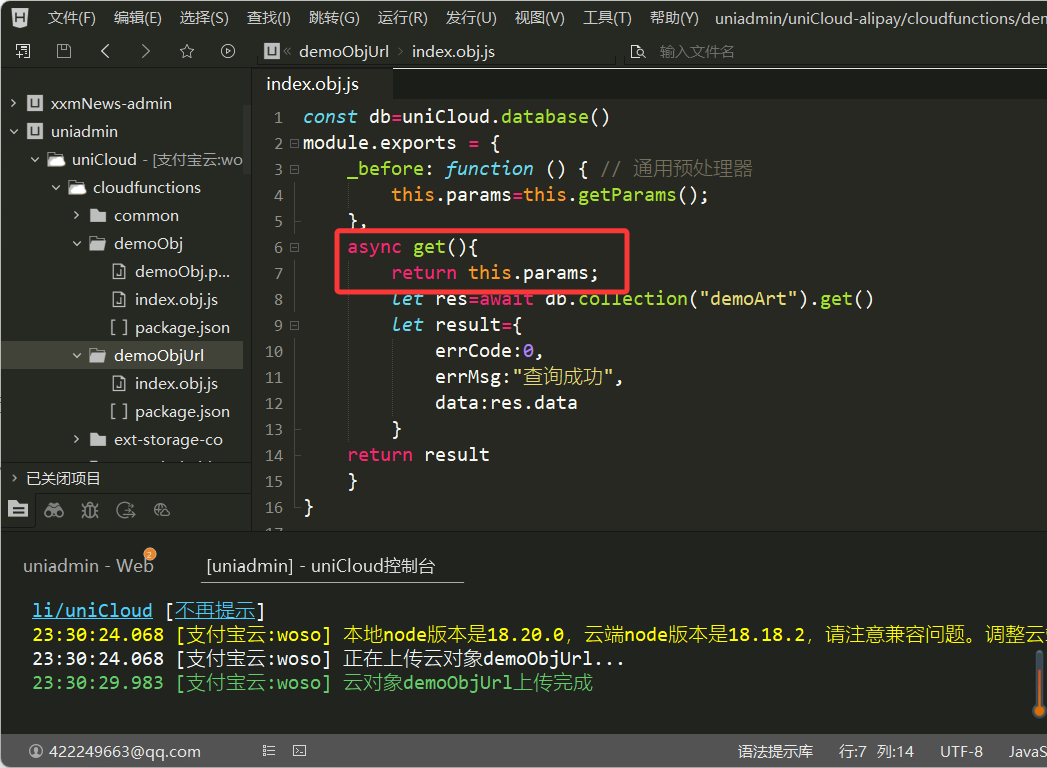Click the new file icon in toolbar
Screen dimensions: 1047x768
[23, 51]
